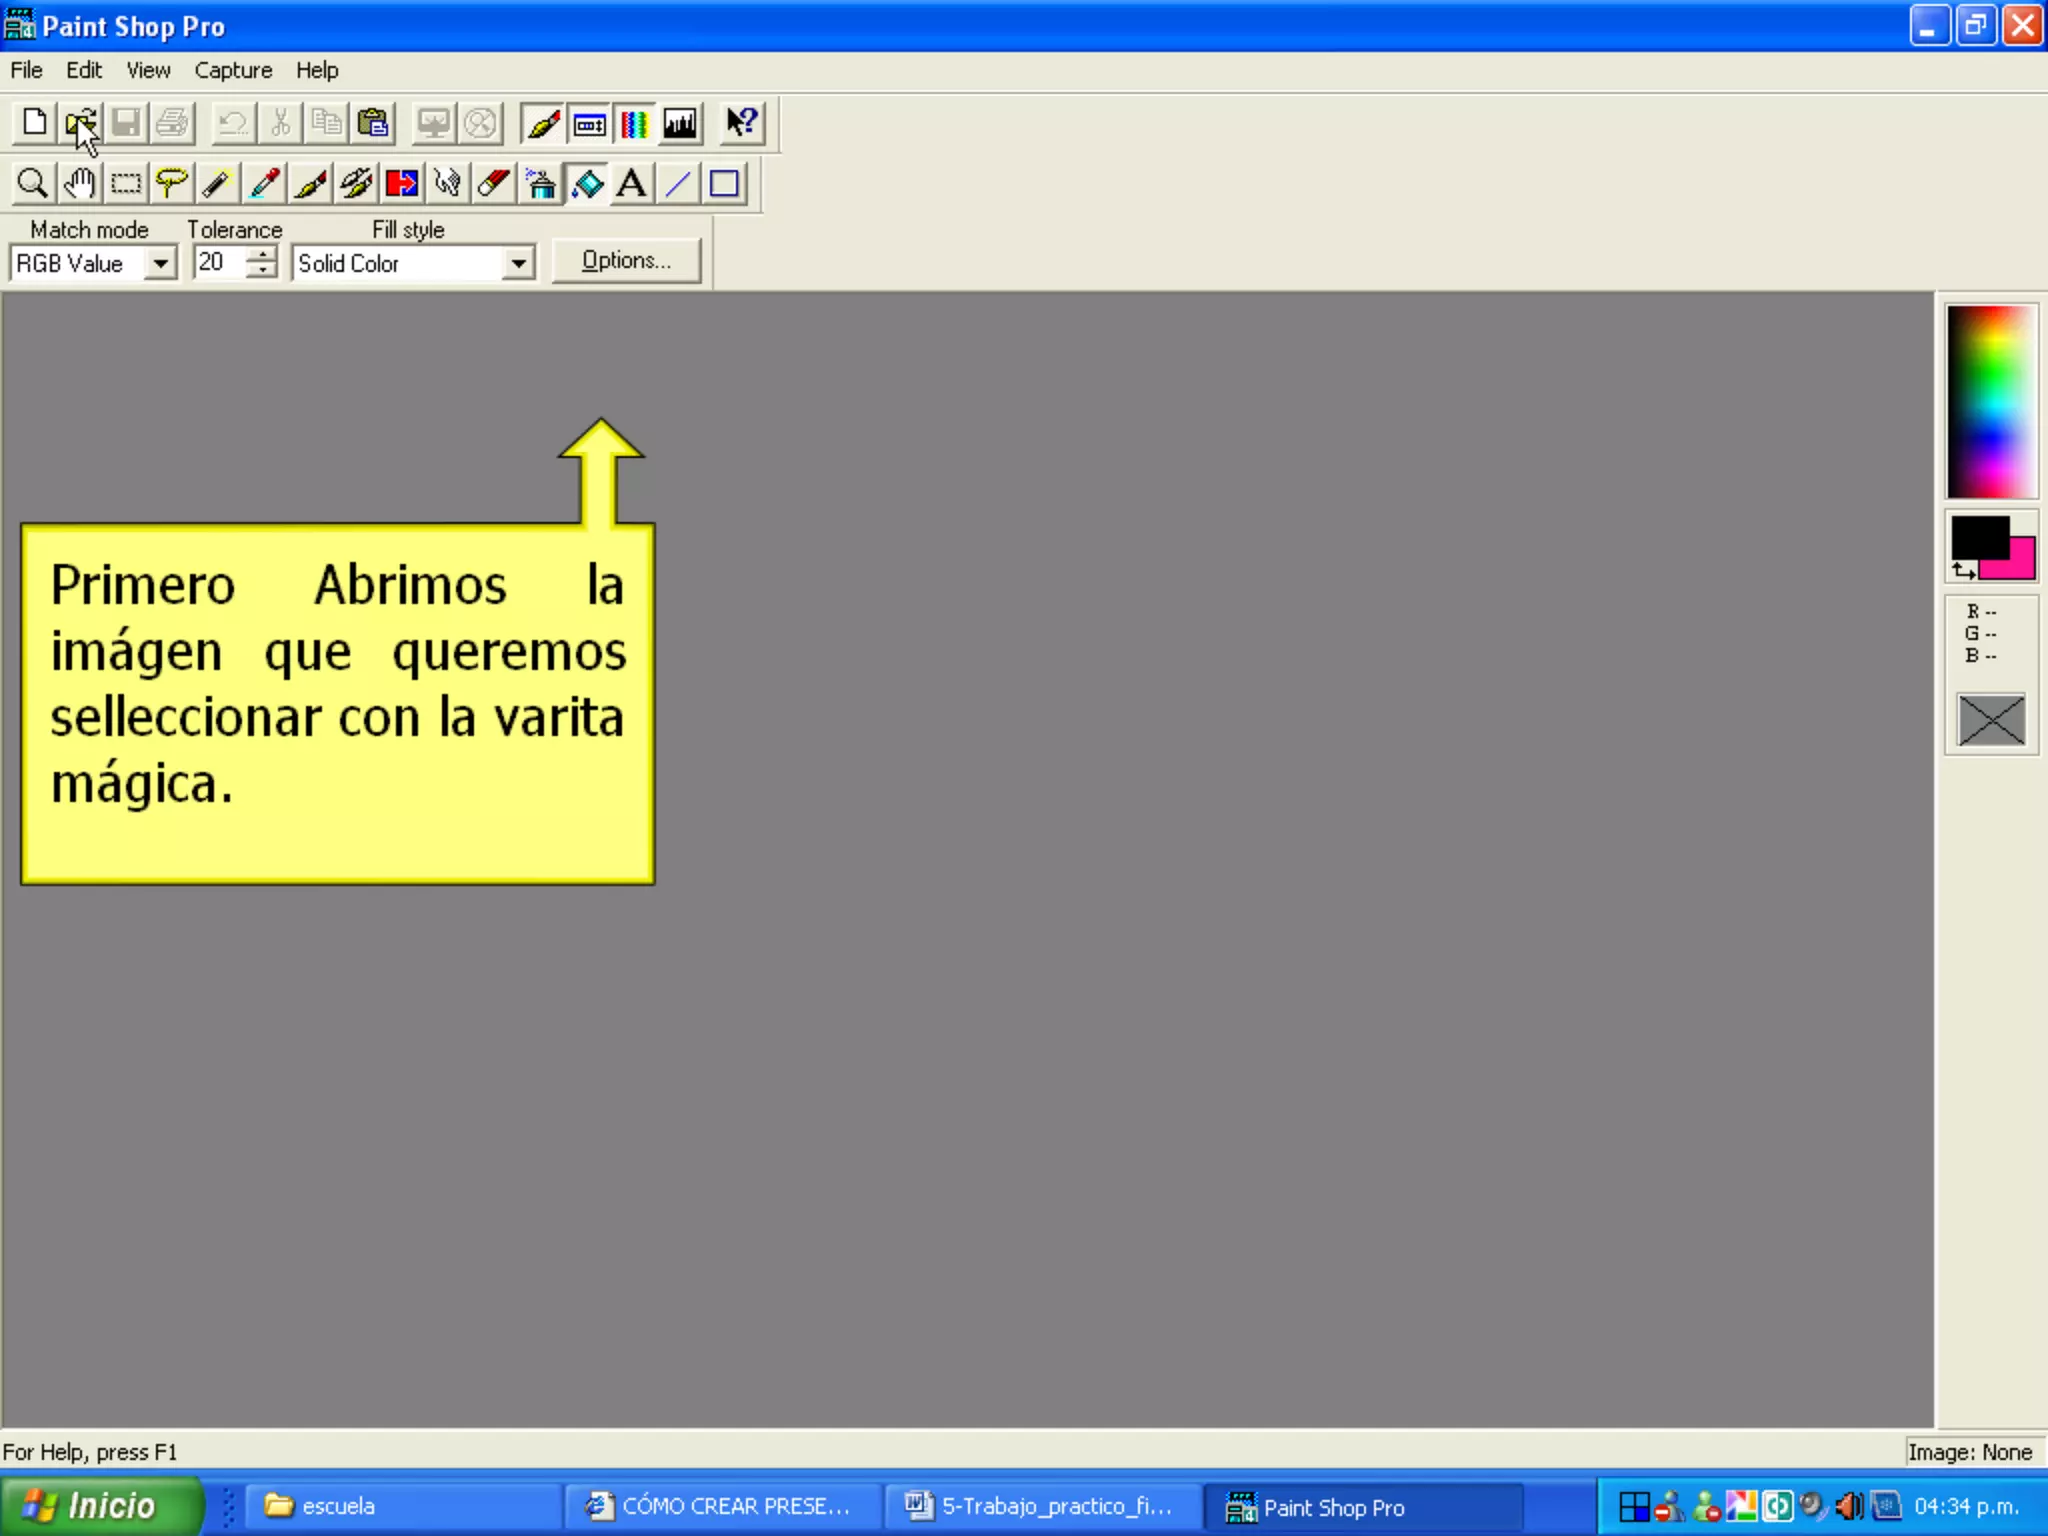
Task: Open the Match mode RGB Value dropdown
Action: (x=160, y=264)
